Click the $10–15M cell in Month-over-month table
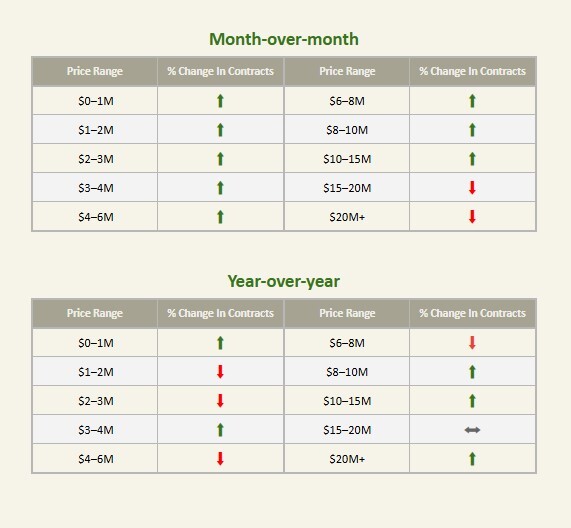 [x=347, y=159]
